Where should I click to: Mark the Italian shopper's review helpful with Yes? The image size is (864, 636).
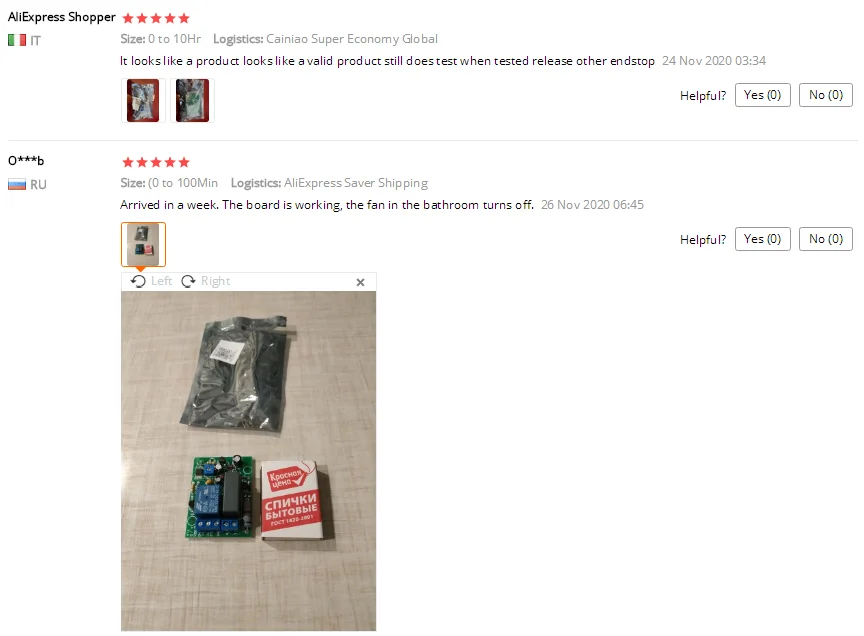pyautogui.click(x=763, y=95)
